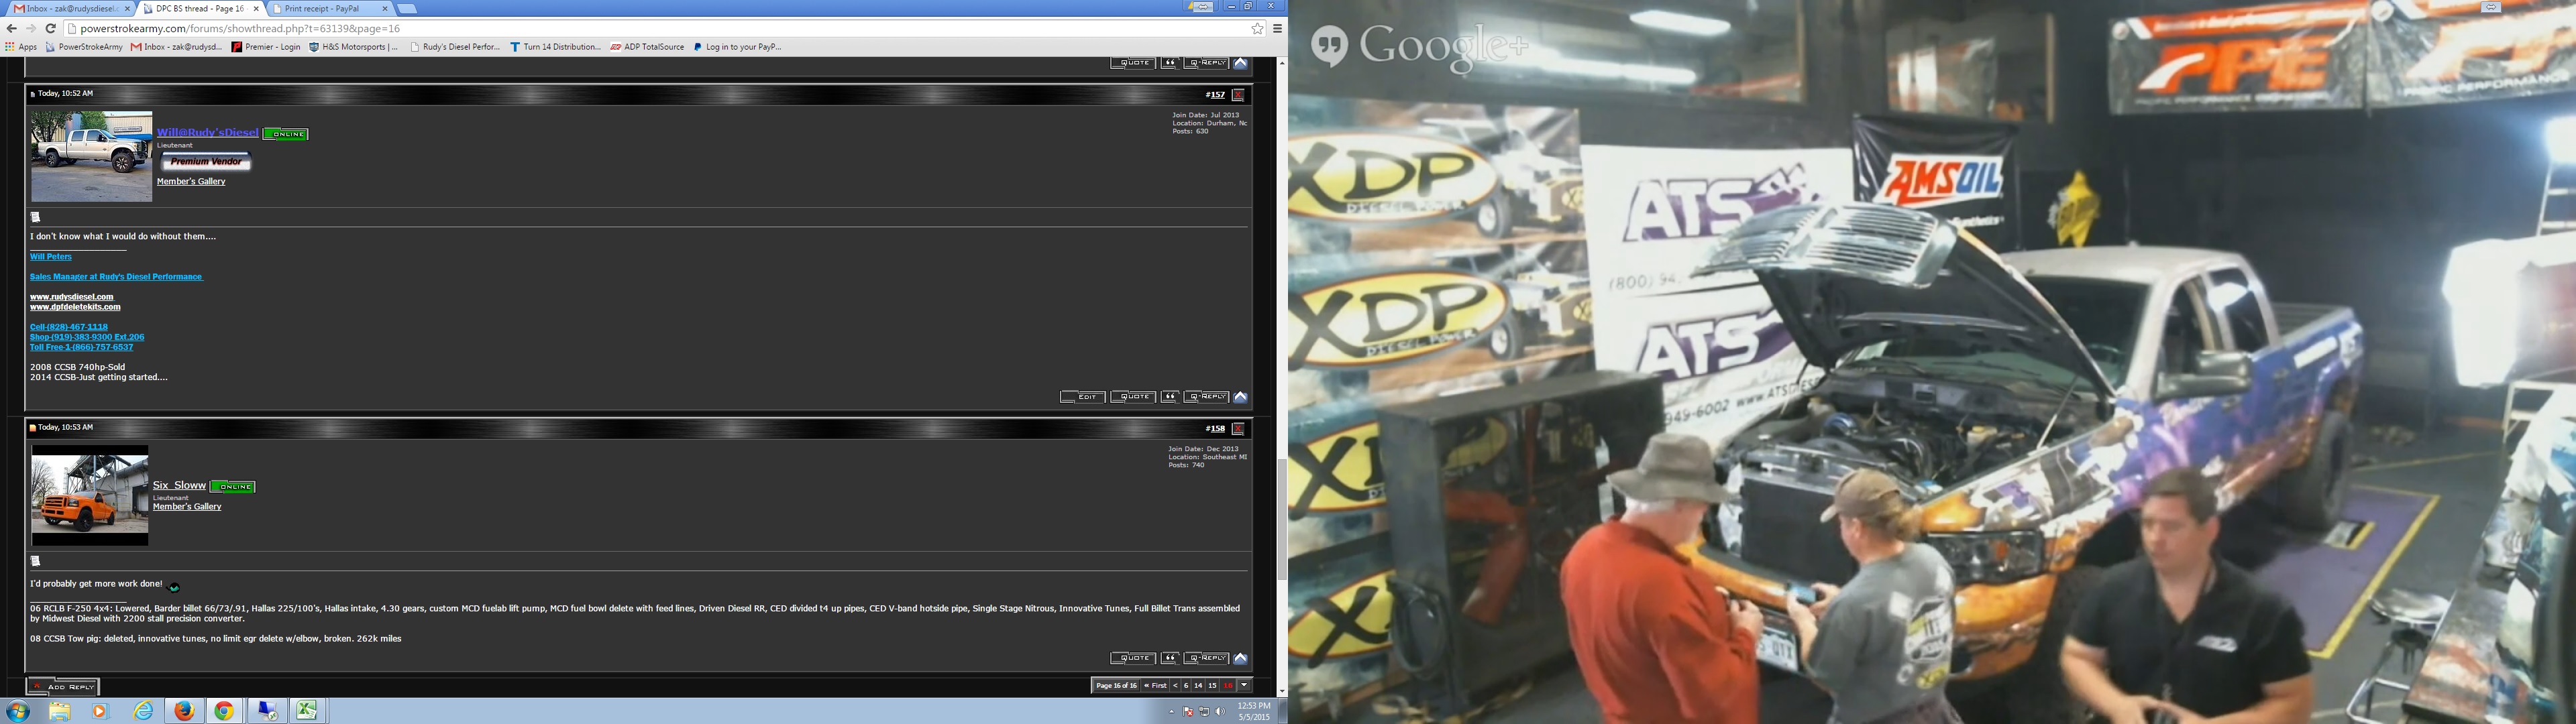
Task: Go to the First page link
Action: [1155, 686]
